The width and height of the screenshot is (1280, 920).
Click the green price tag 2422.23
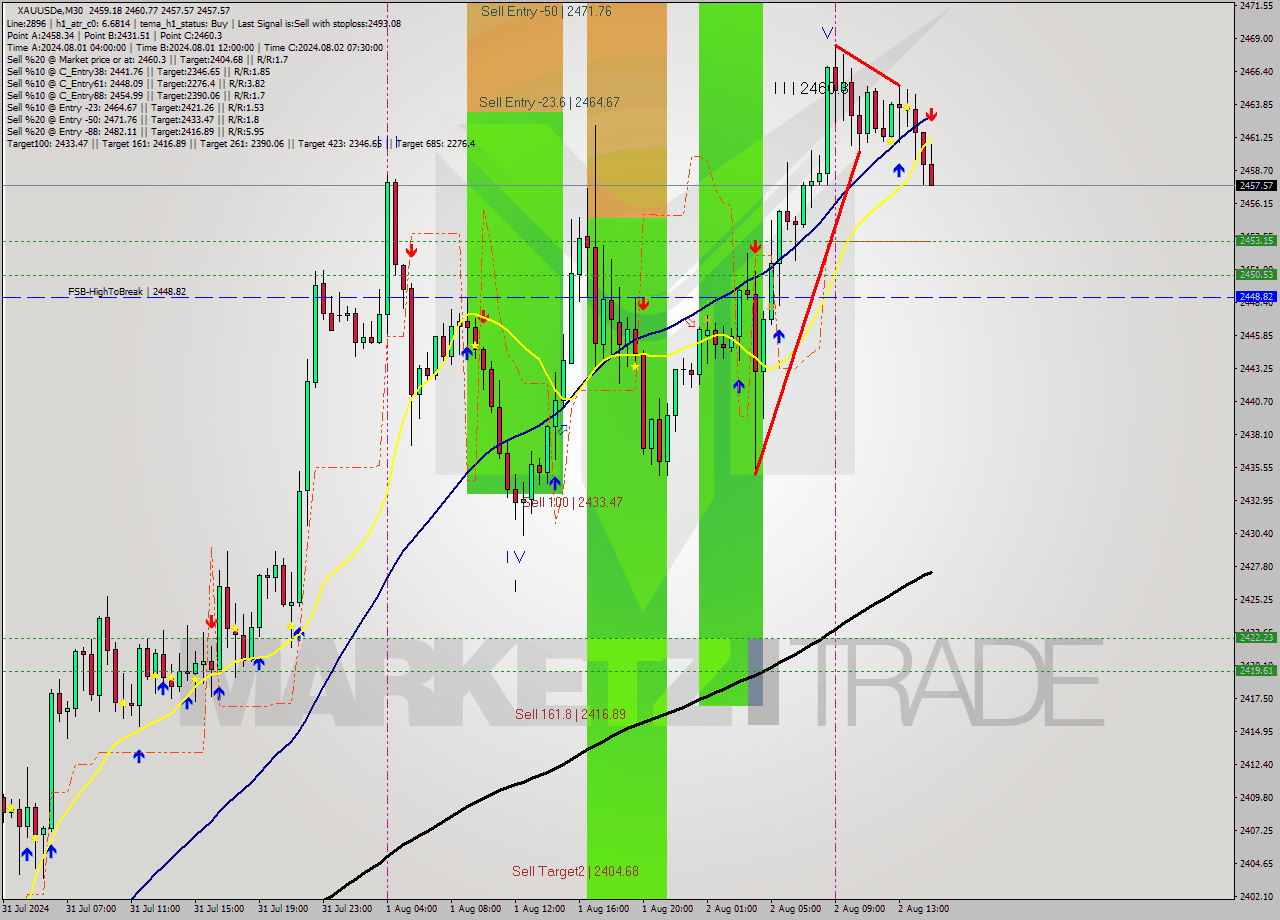(x=1256, y=637)
